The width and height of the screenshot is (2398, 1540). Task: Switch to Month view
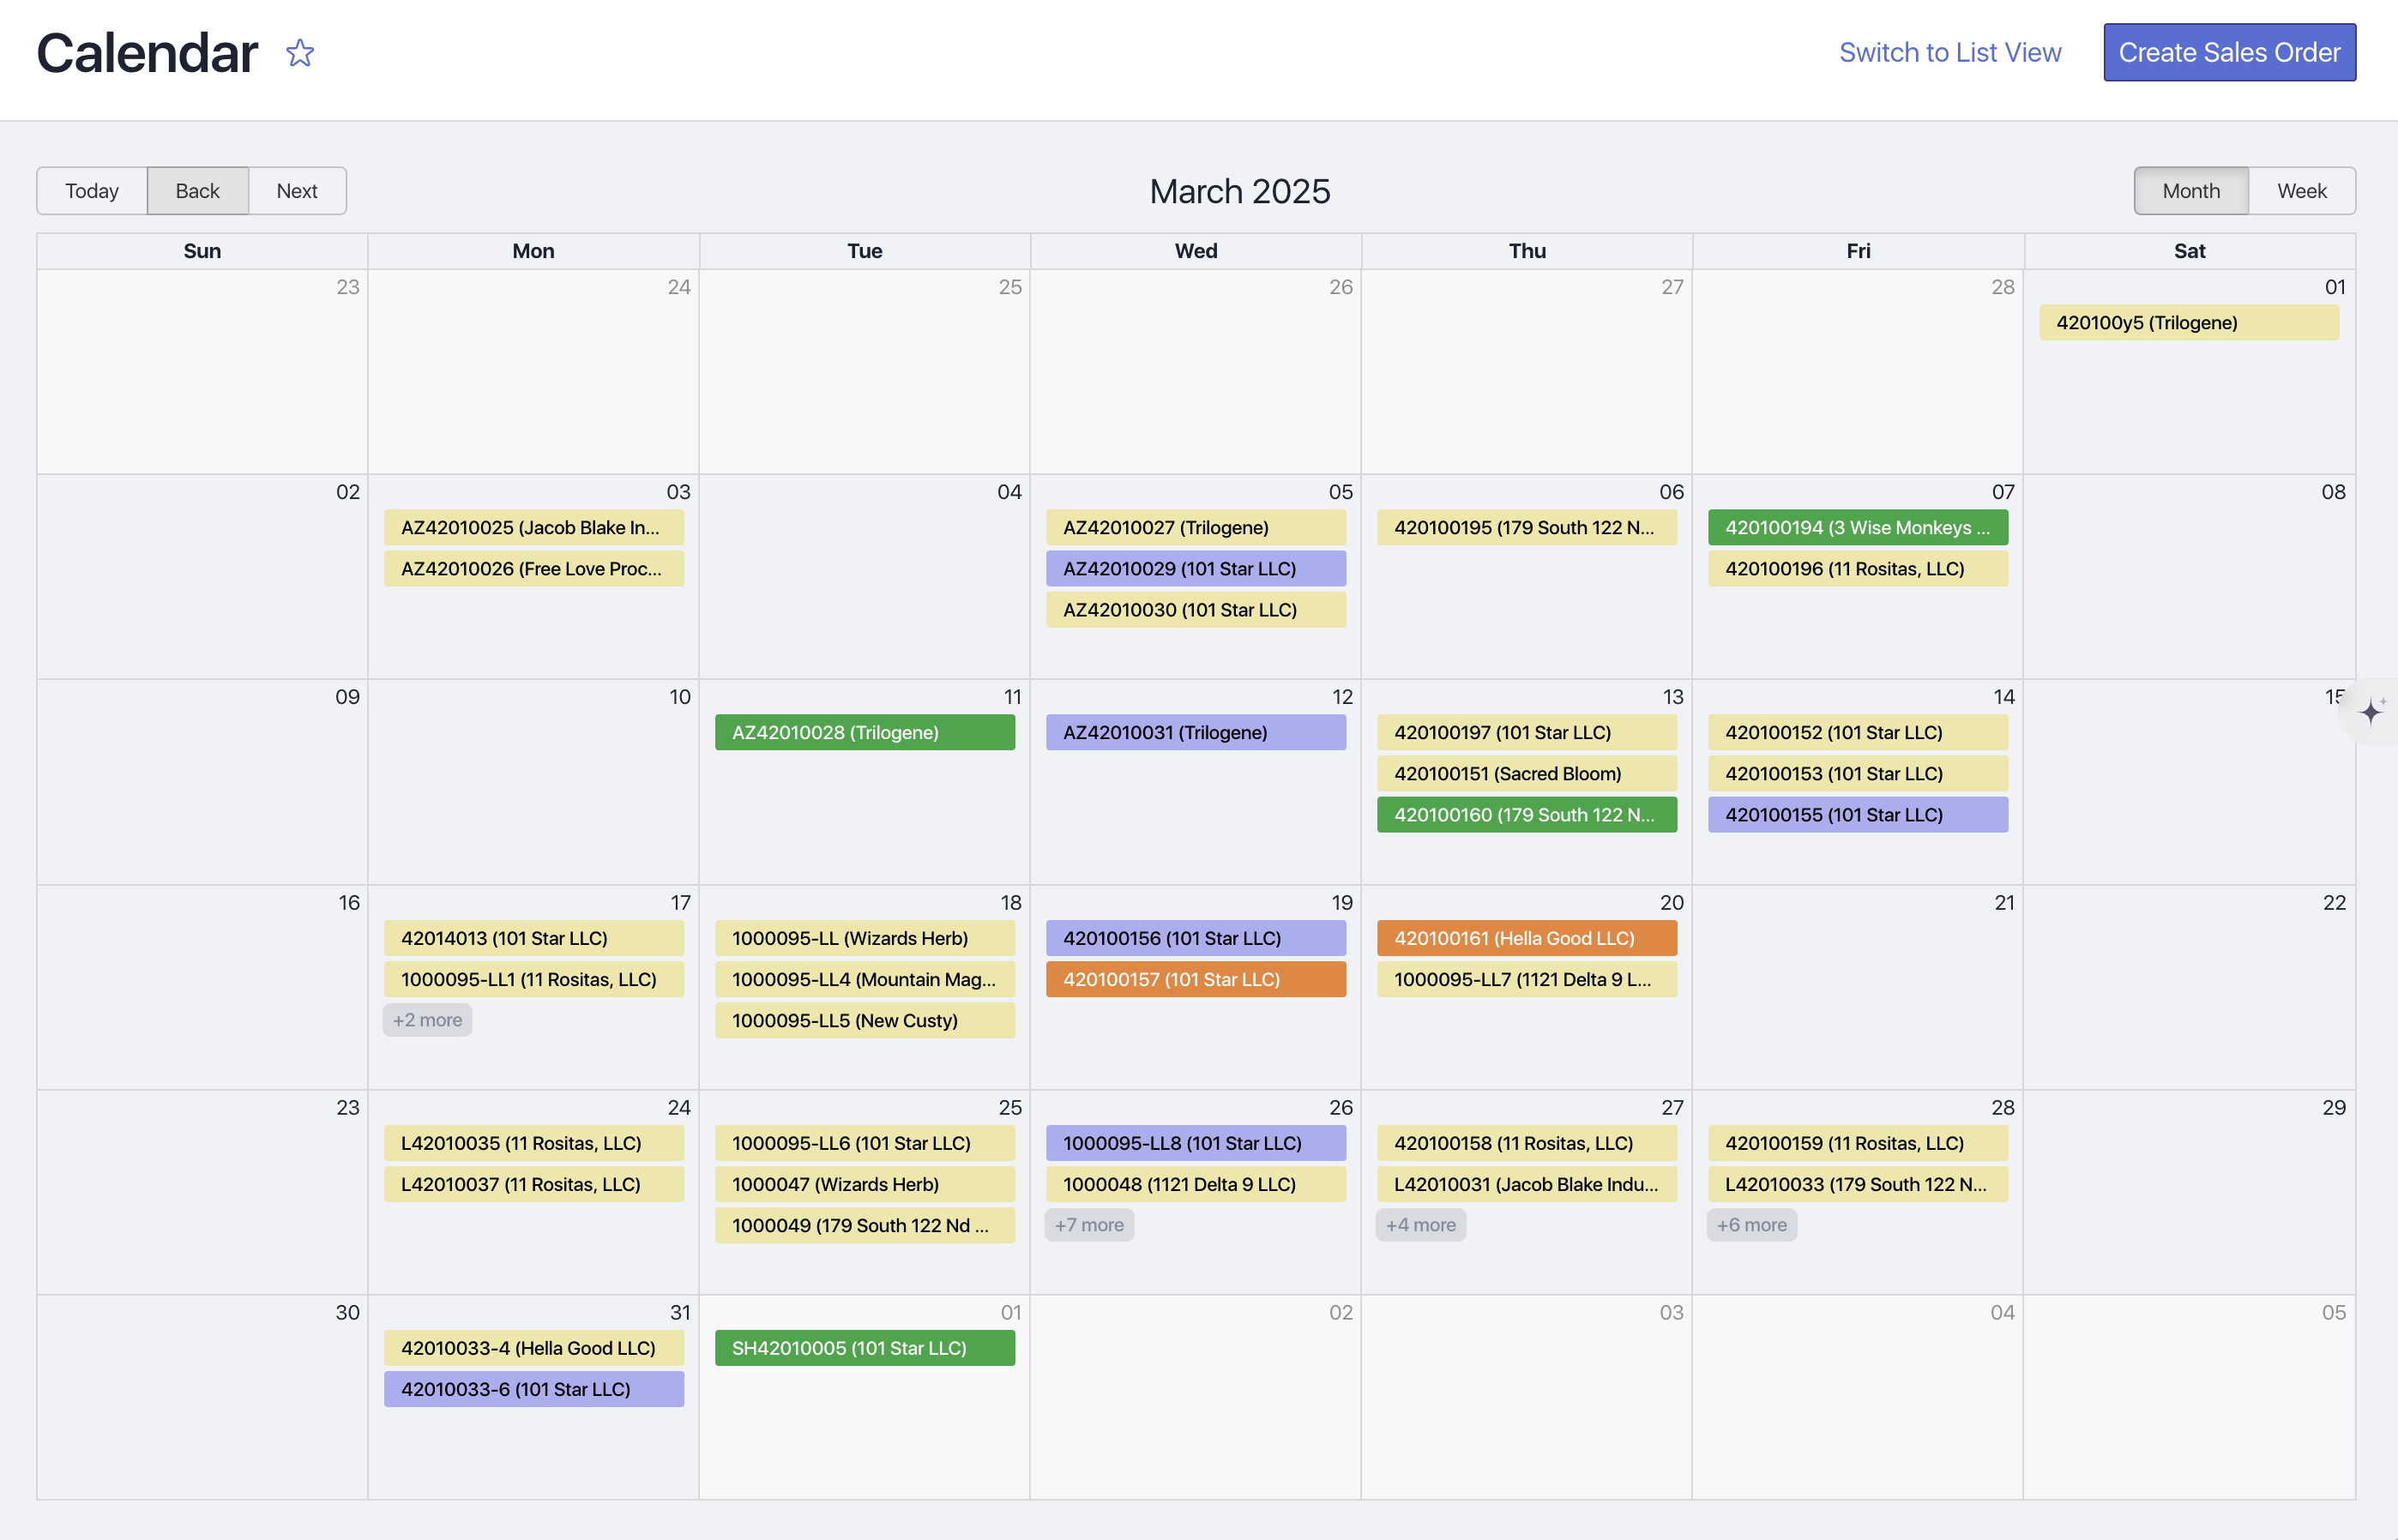(x=2191, y=191)
